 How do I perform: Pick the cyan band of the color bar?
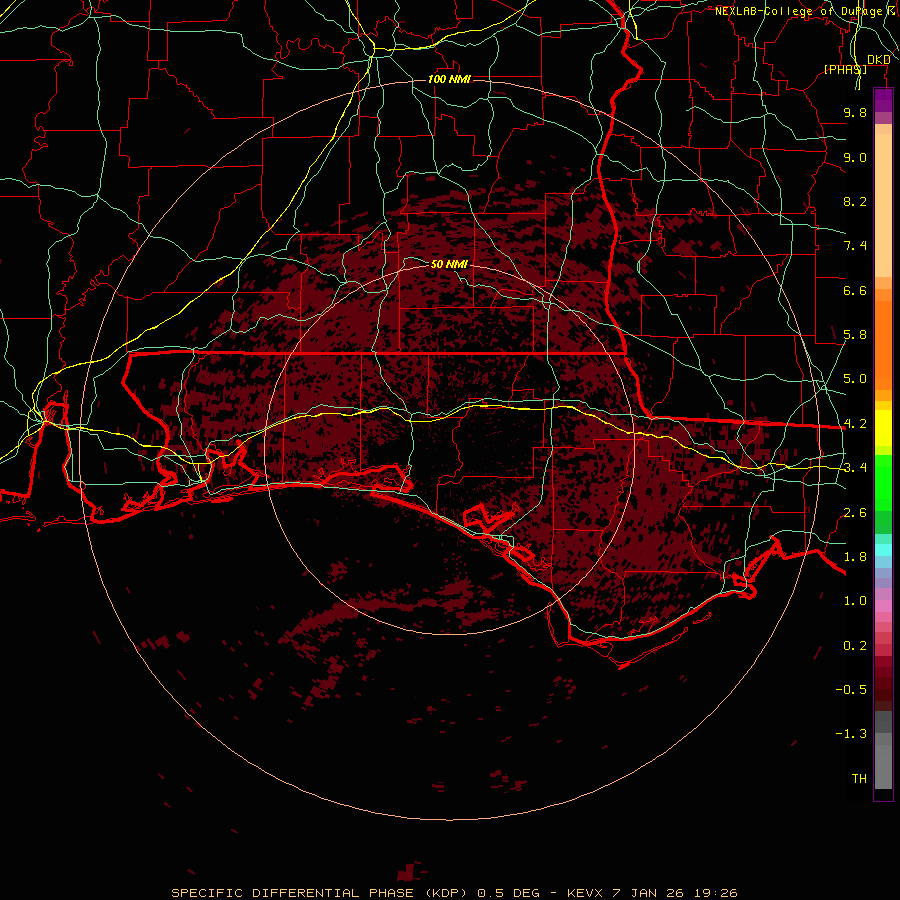(x=883, y=550)
